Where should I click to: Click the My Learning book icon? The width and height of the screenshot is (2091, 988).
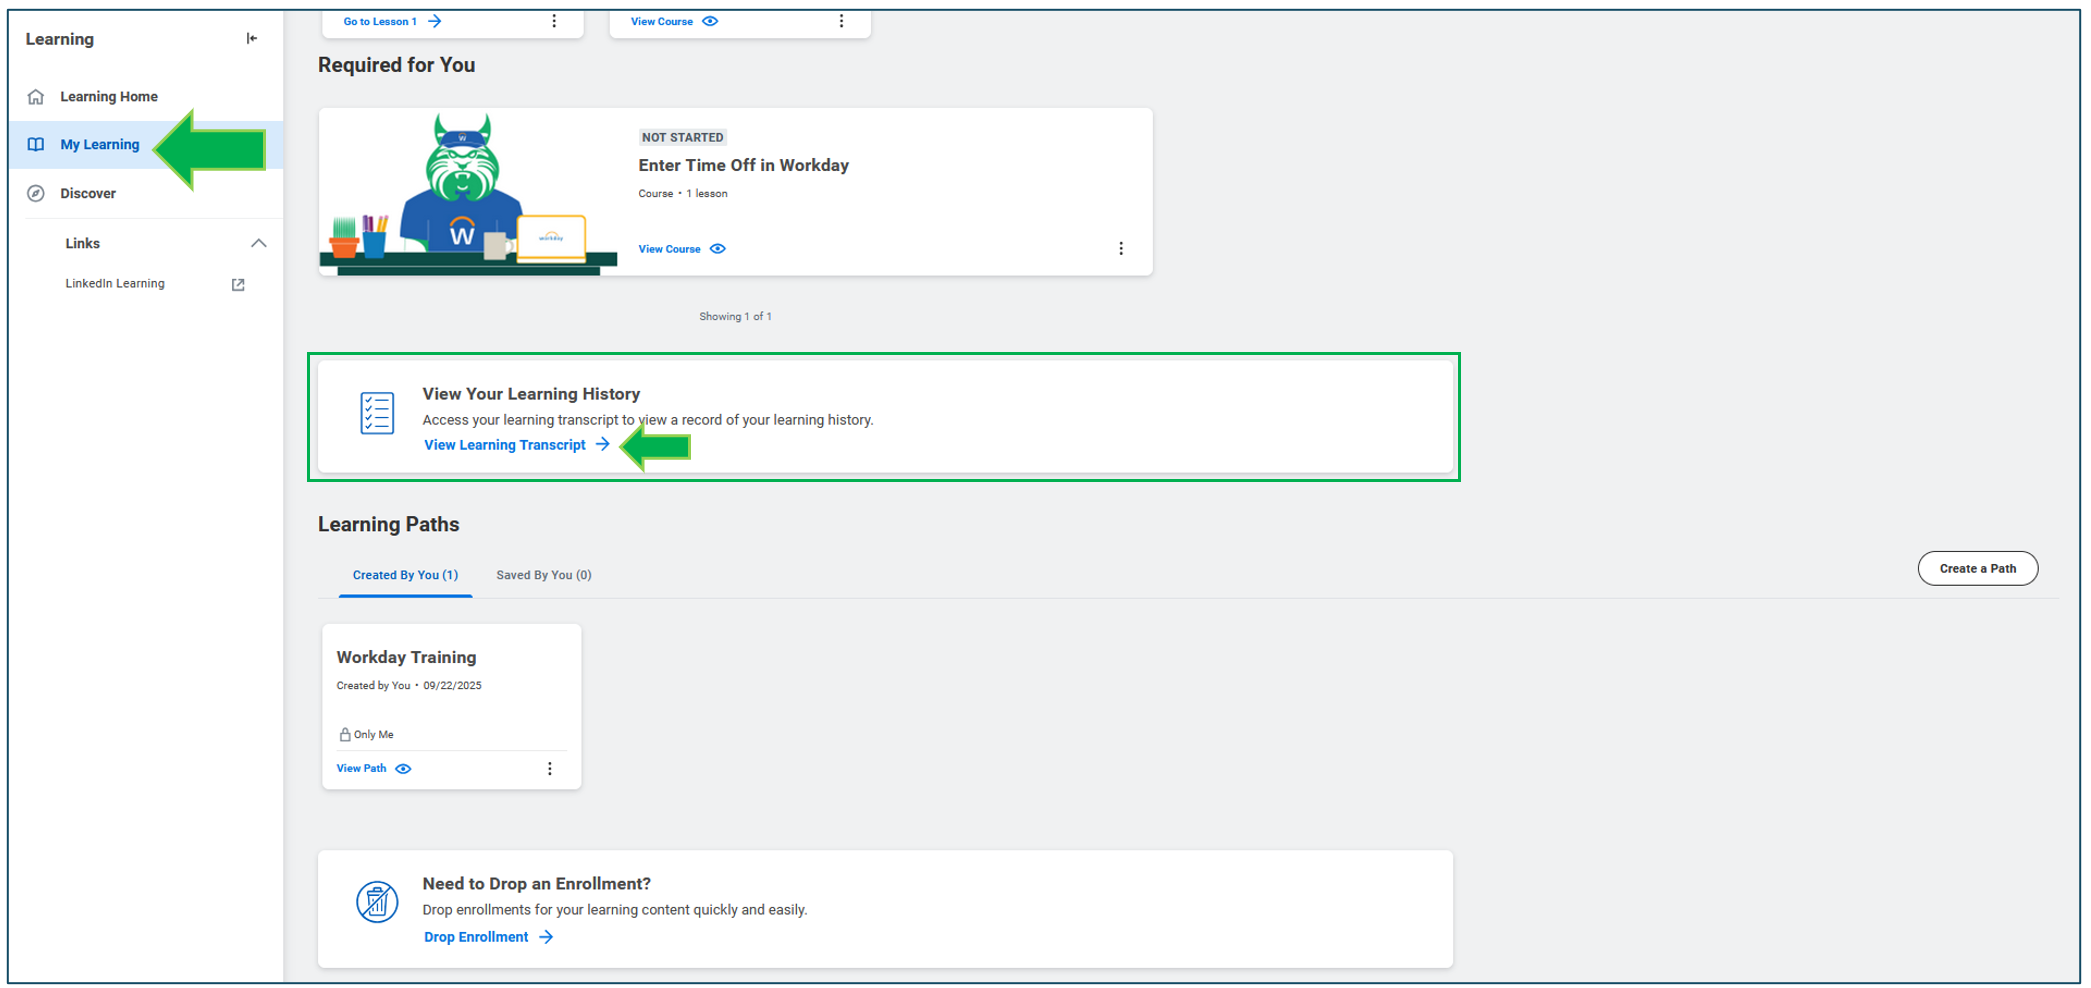pos(36,145)
